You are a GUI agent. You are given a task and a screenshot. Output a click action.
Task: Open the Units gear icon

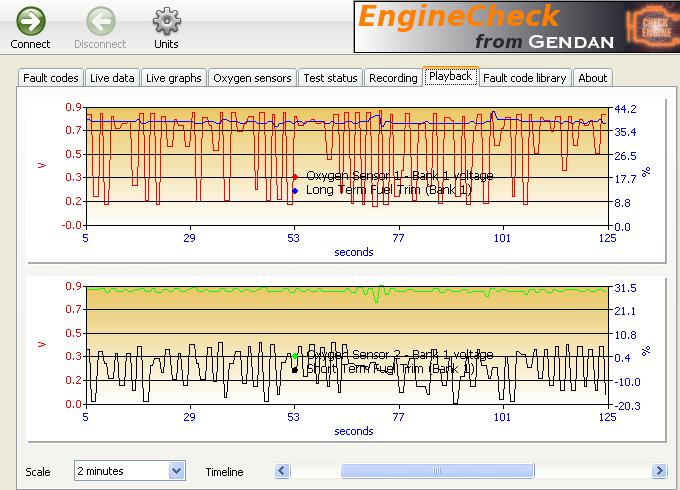tap(166, 20)
